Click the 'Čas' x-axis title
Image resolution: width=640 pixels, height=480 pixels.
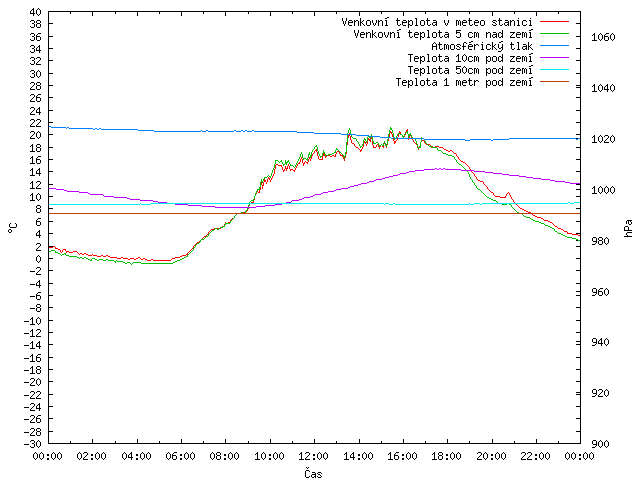(313, 473)
